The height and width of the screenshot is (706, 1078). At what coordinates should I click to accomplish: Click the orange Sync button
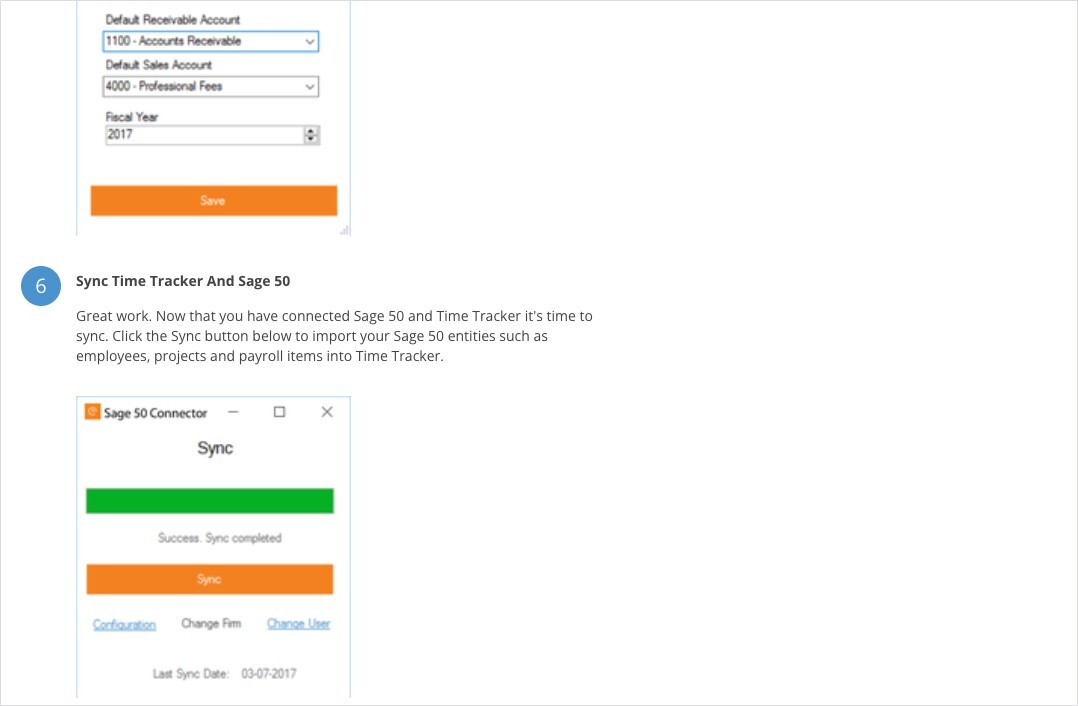(x=210, y=580)
